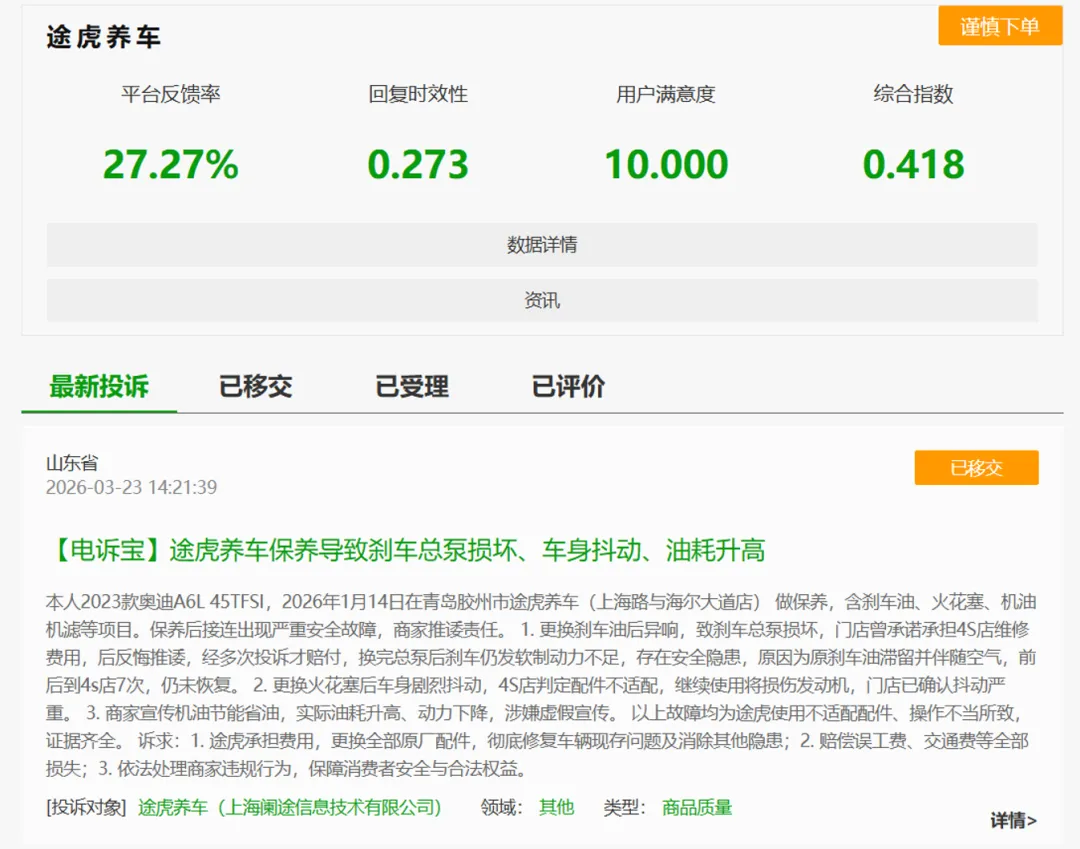Click the 途虎养车 heading
1080x849 pixels.
tap(104, 36)
